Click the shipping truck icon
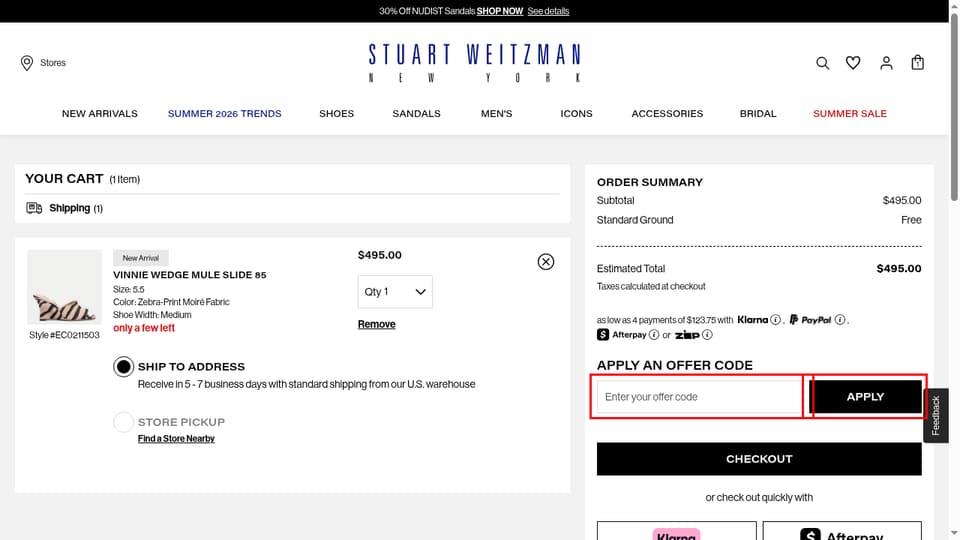 [34, 208]
